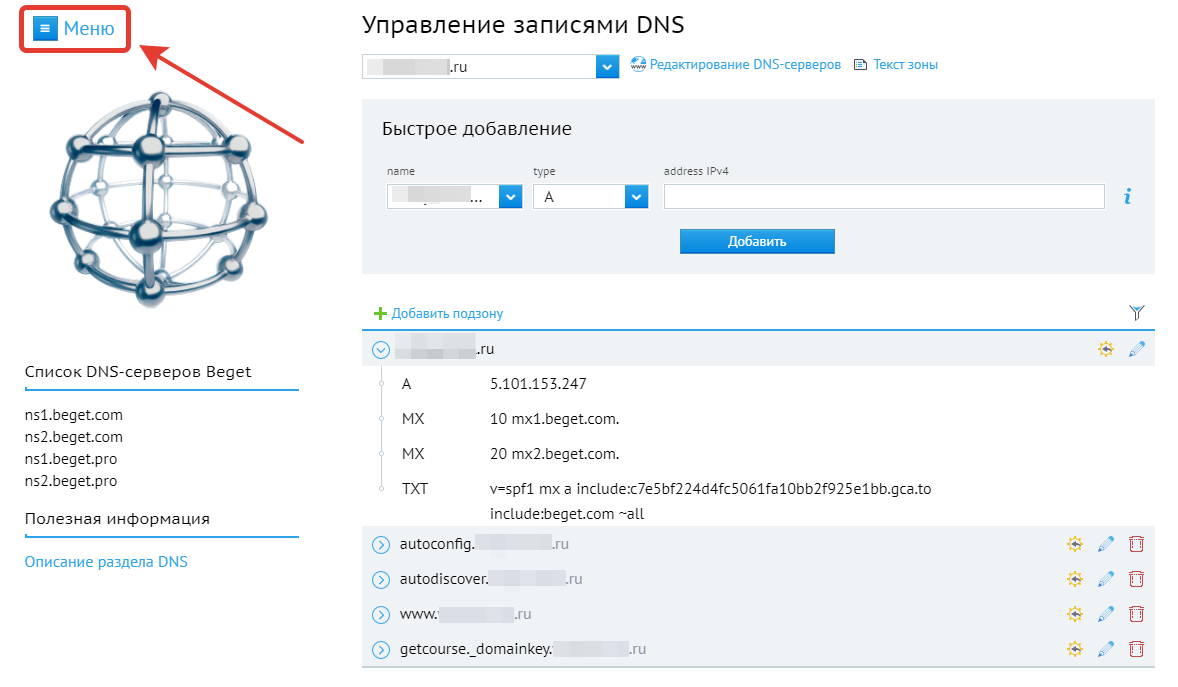Click the address IPv4 input field
The width and height of the screenshot is (1178, 687).
[x=884, y=197]
